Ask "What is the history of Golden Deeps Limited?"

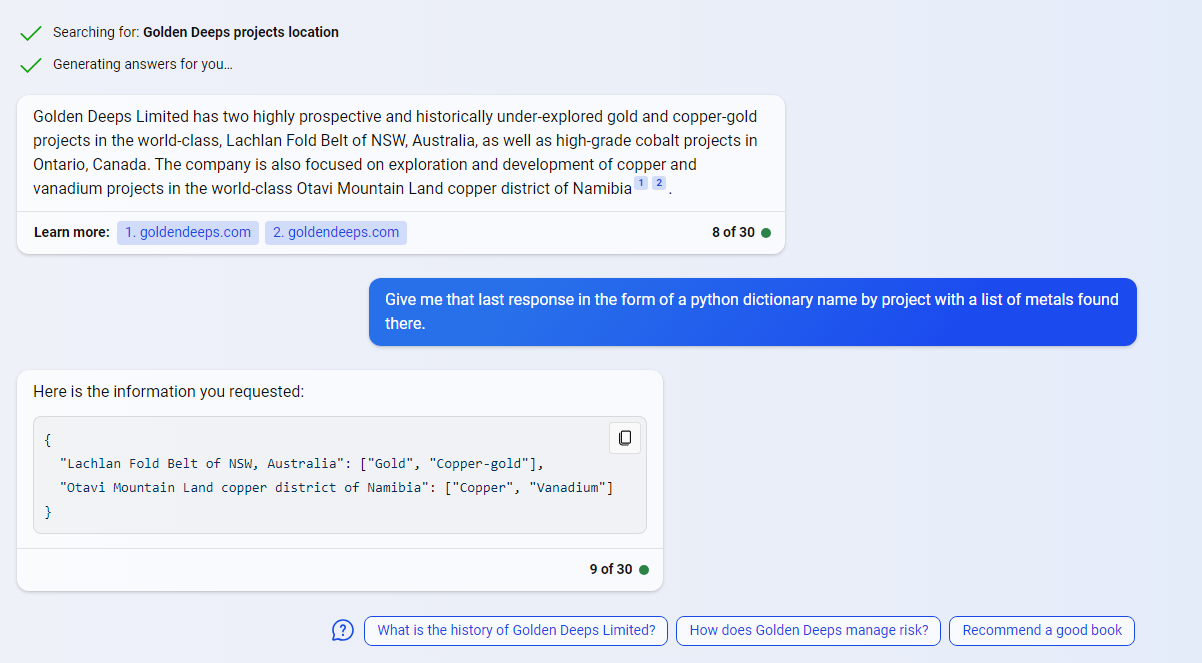[x=516, y=630]
